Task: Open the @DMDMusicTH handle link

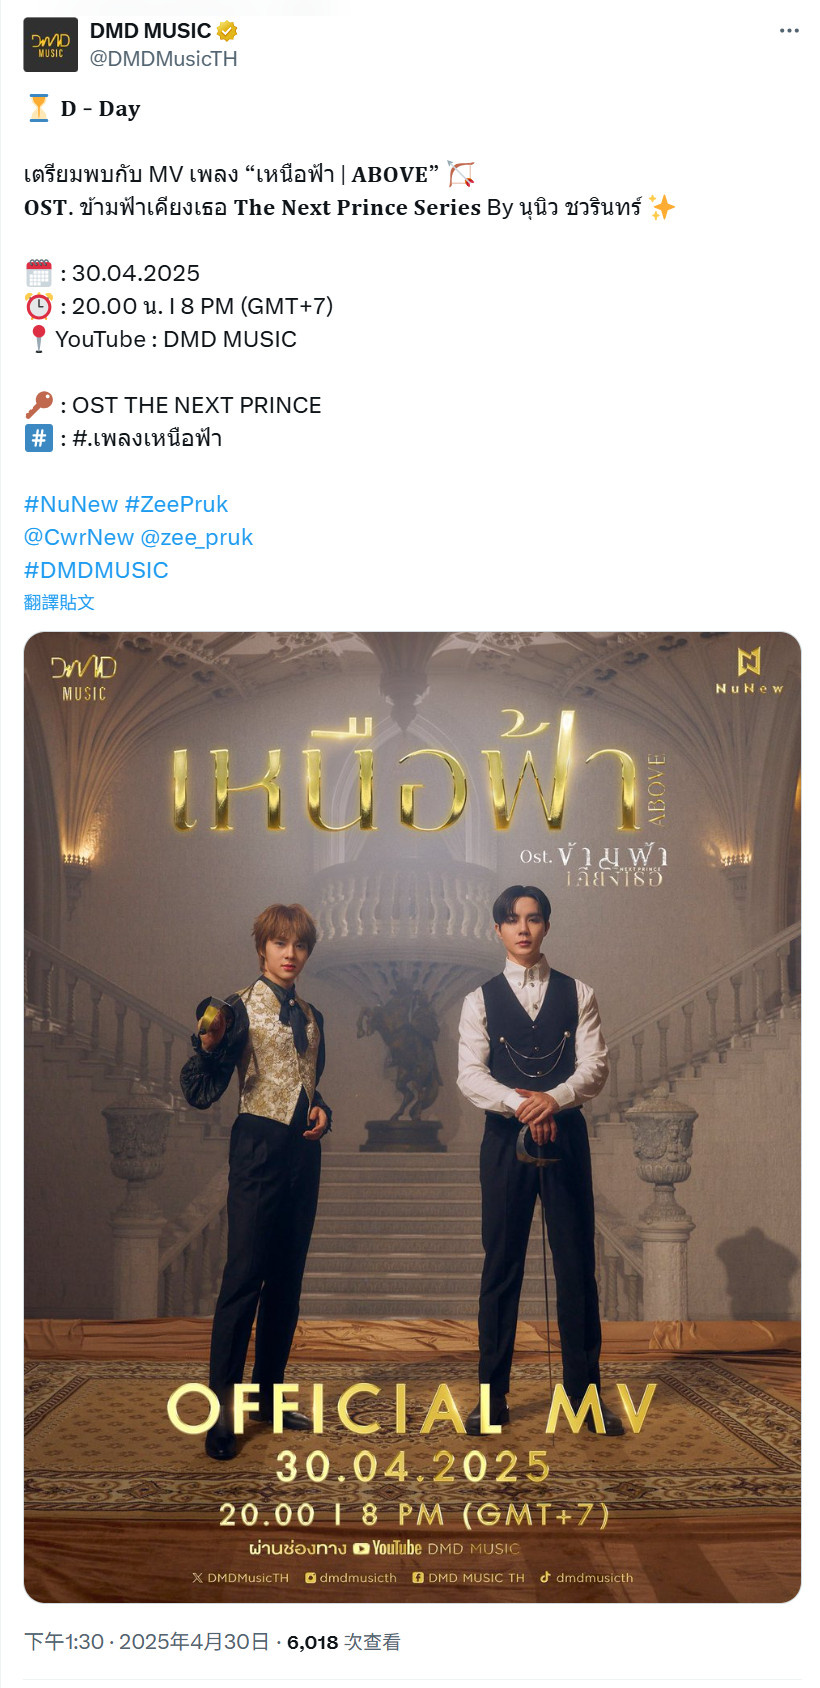Action: coord(164,59)
